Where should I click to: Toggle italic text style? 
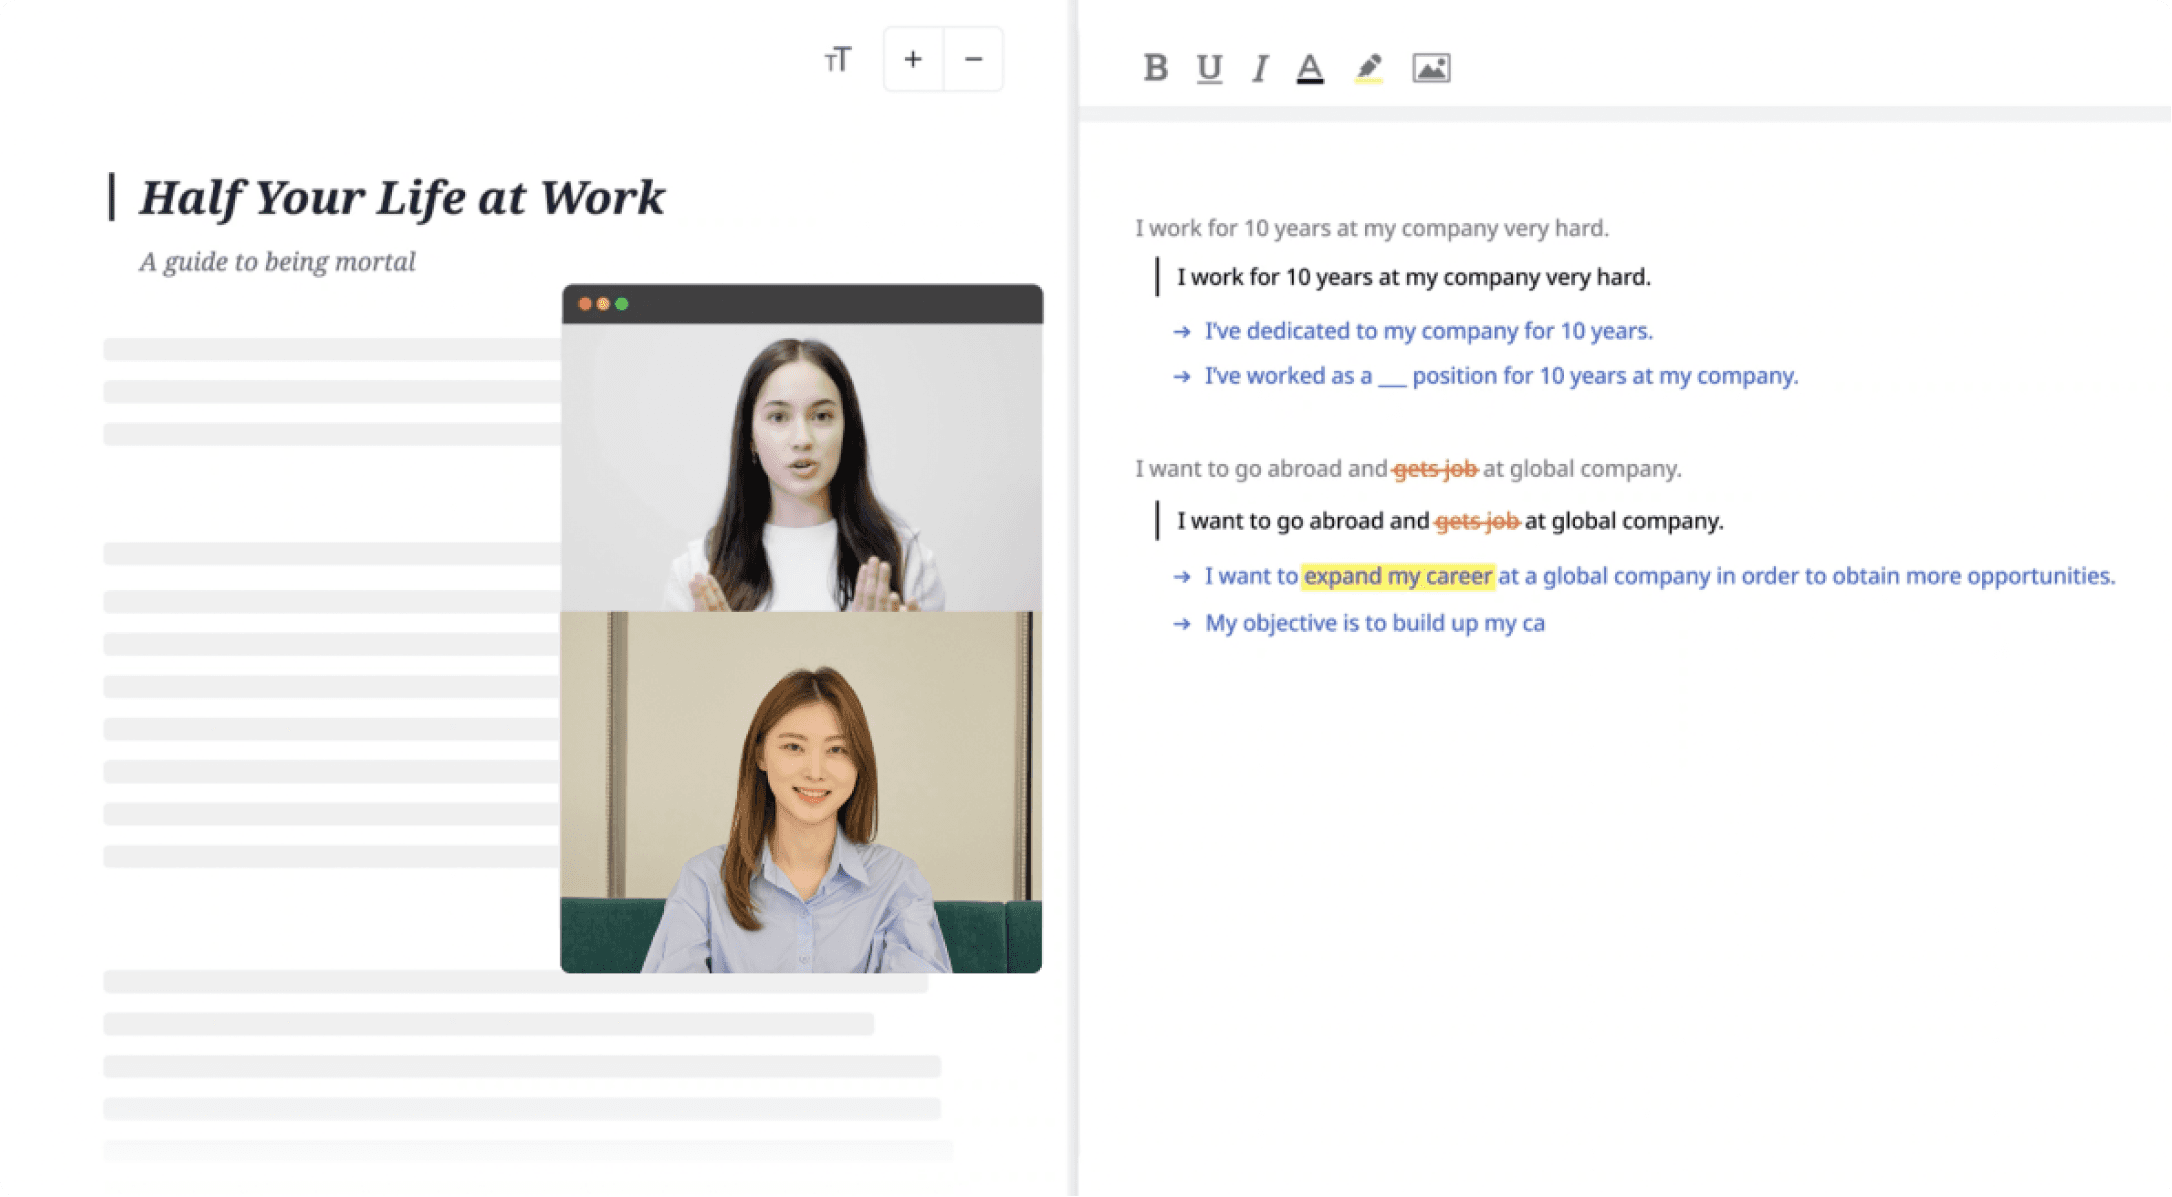(1260, 68)
